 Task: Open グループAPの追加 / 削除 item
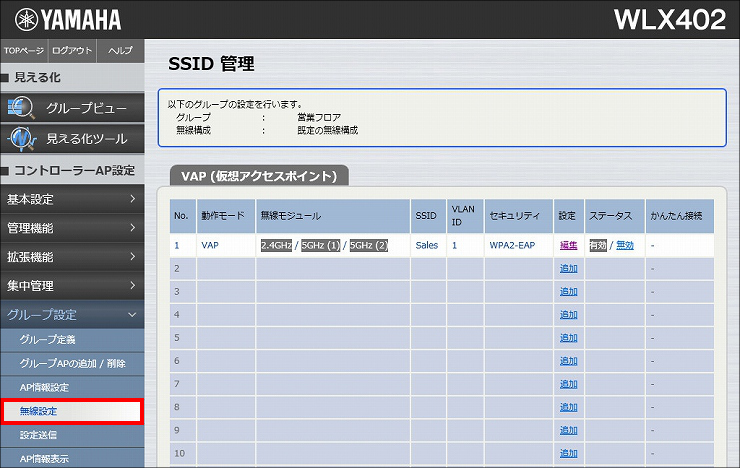point(72,364)
